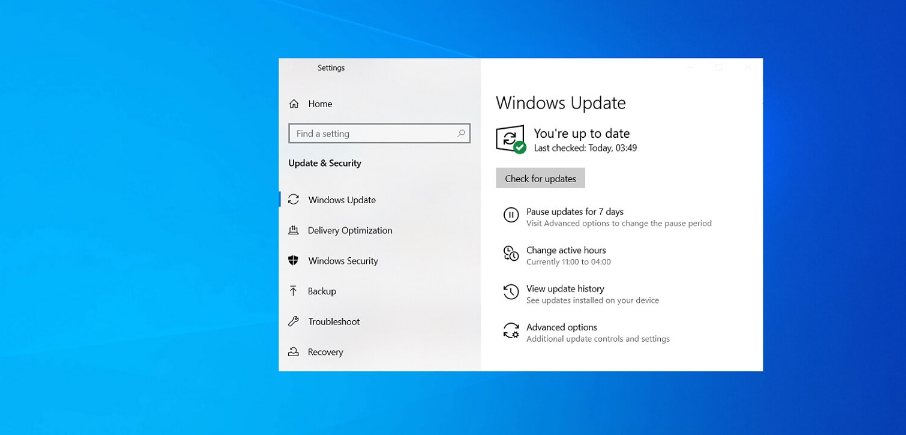Screen dimensions: 906x435
Task: Open Advanced options link text
Action: point(562,327)
